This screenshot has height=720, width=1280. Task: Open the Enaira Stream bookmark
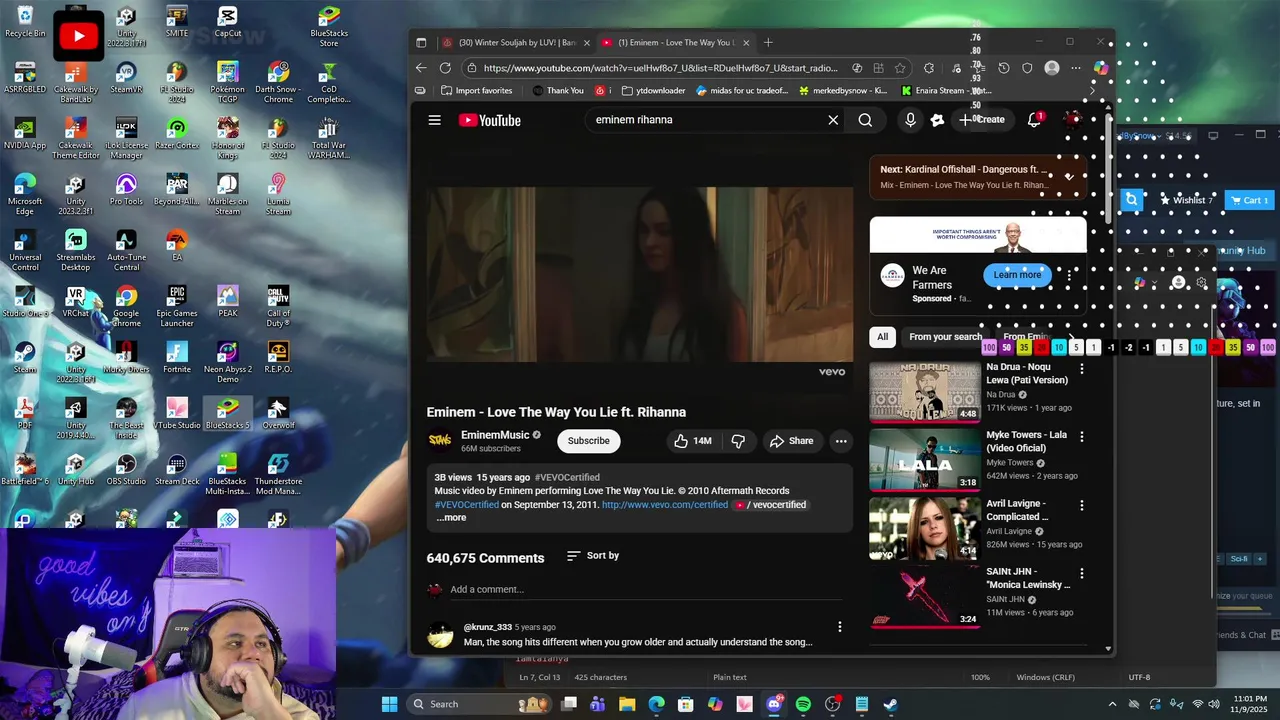(946, 90)
